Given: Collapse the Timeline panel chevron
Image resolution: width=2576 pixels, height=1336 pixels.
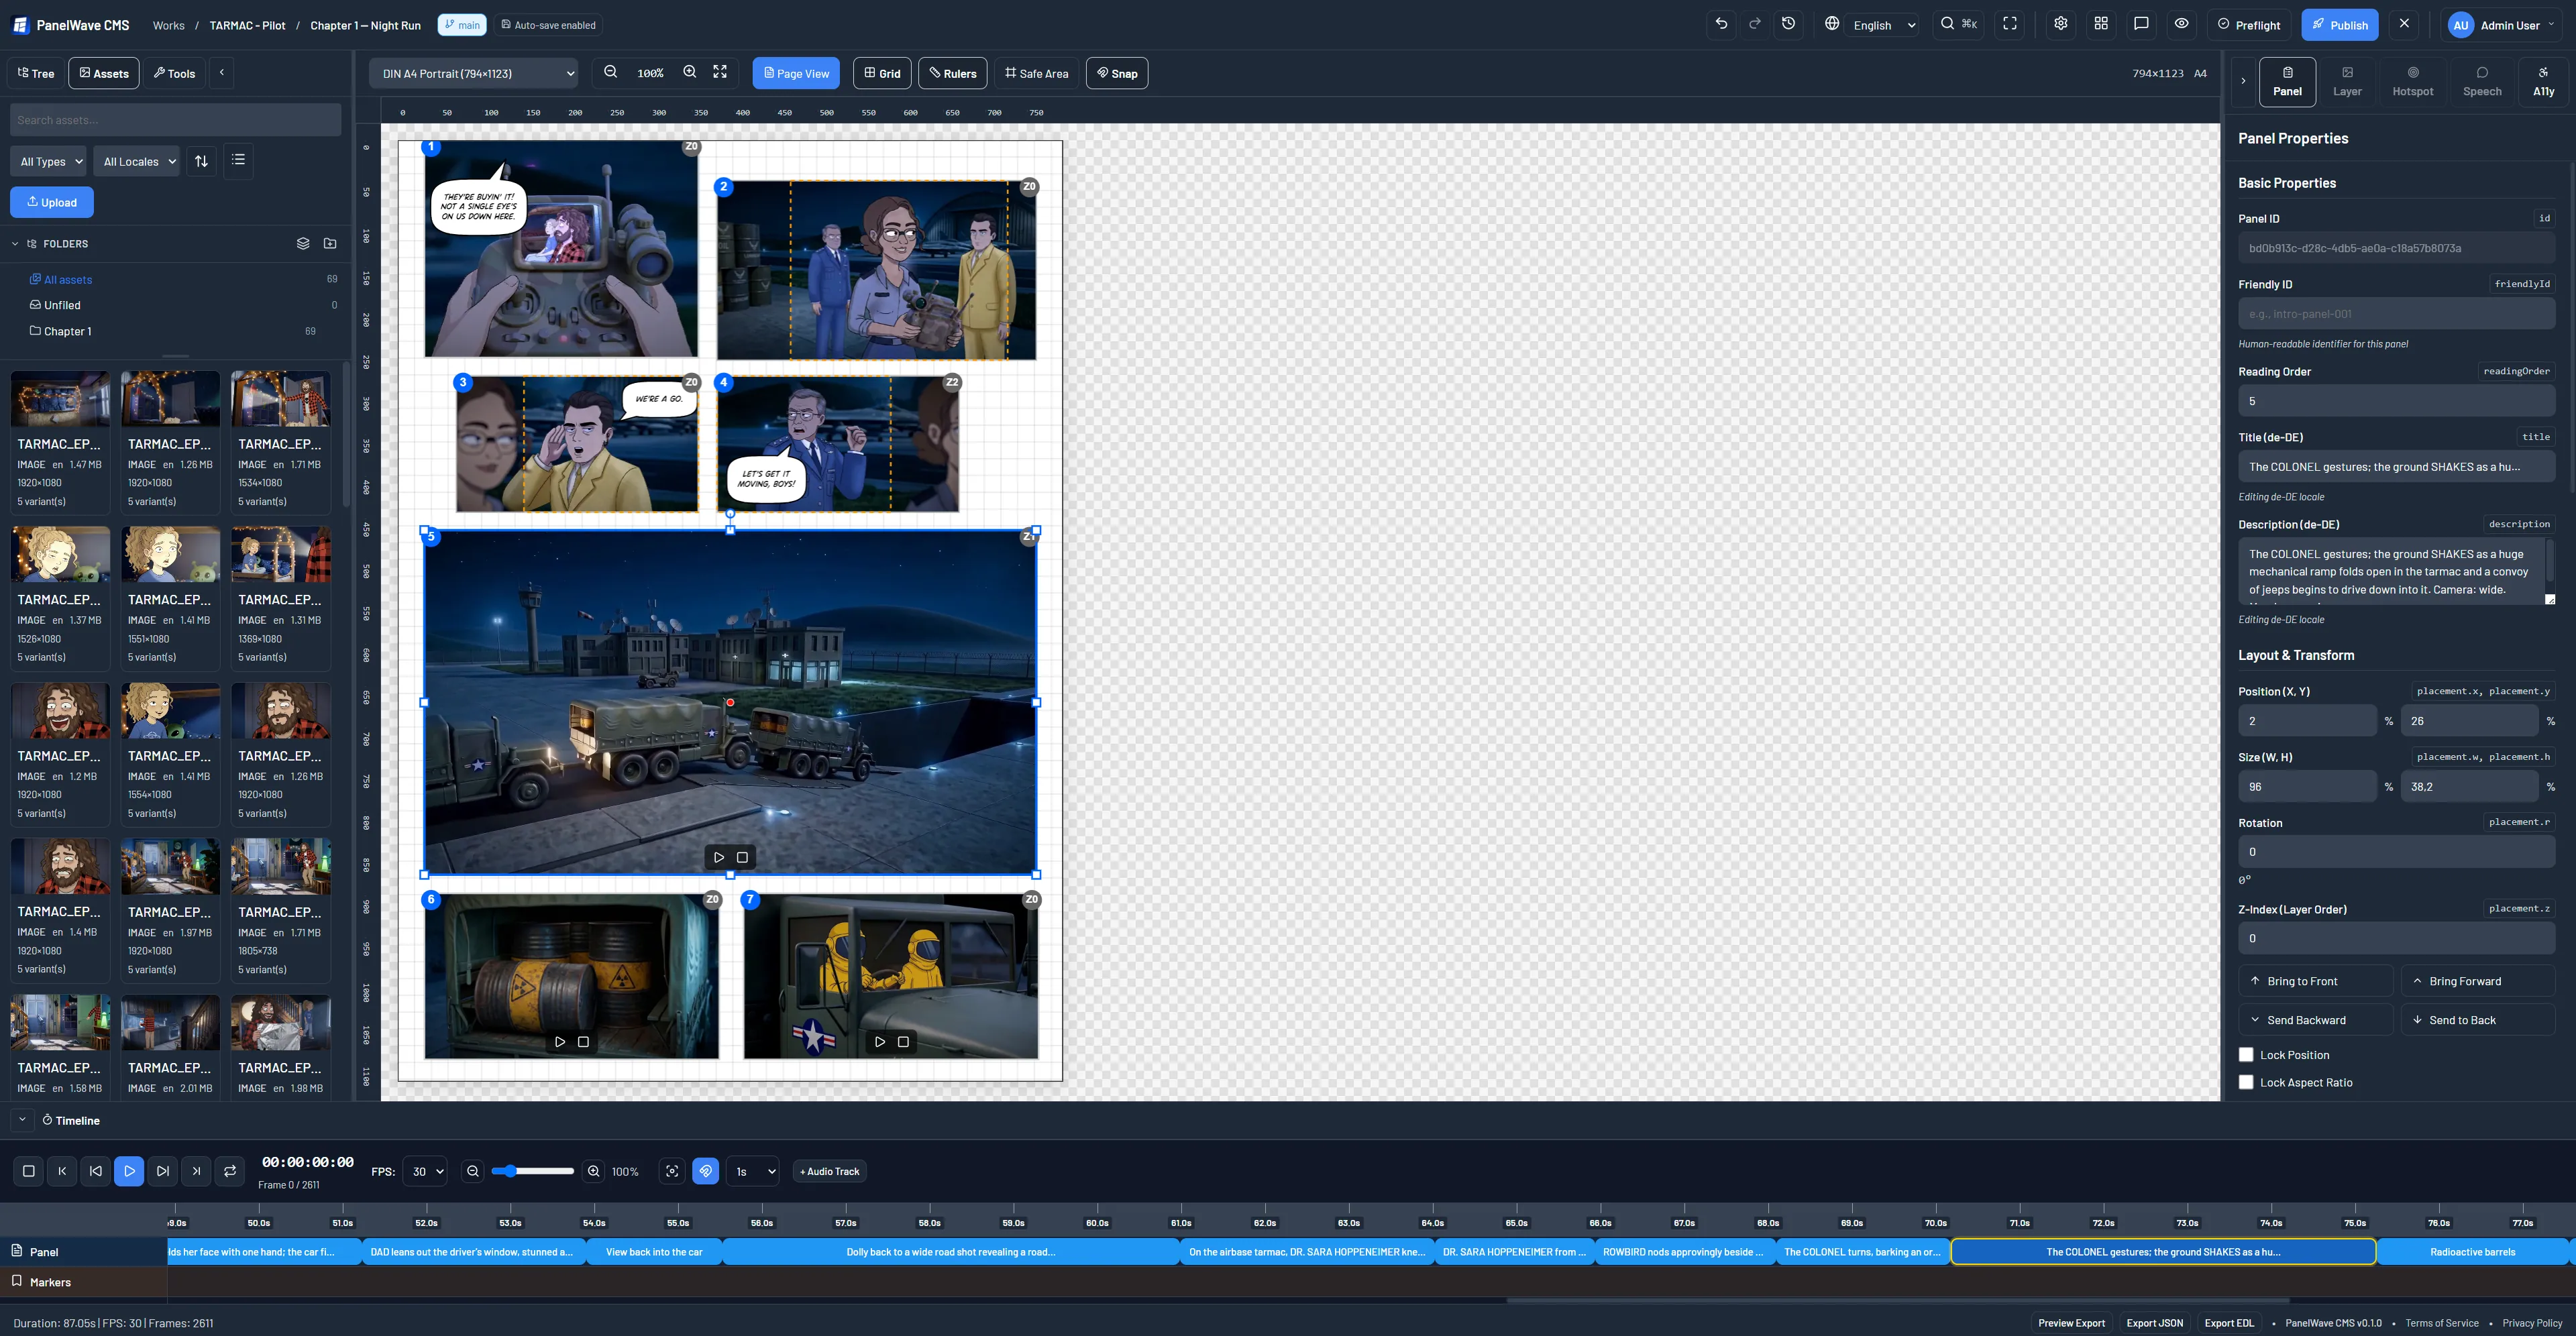Looking at the screenshot, I should 22,1119.
